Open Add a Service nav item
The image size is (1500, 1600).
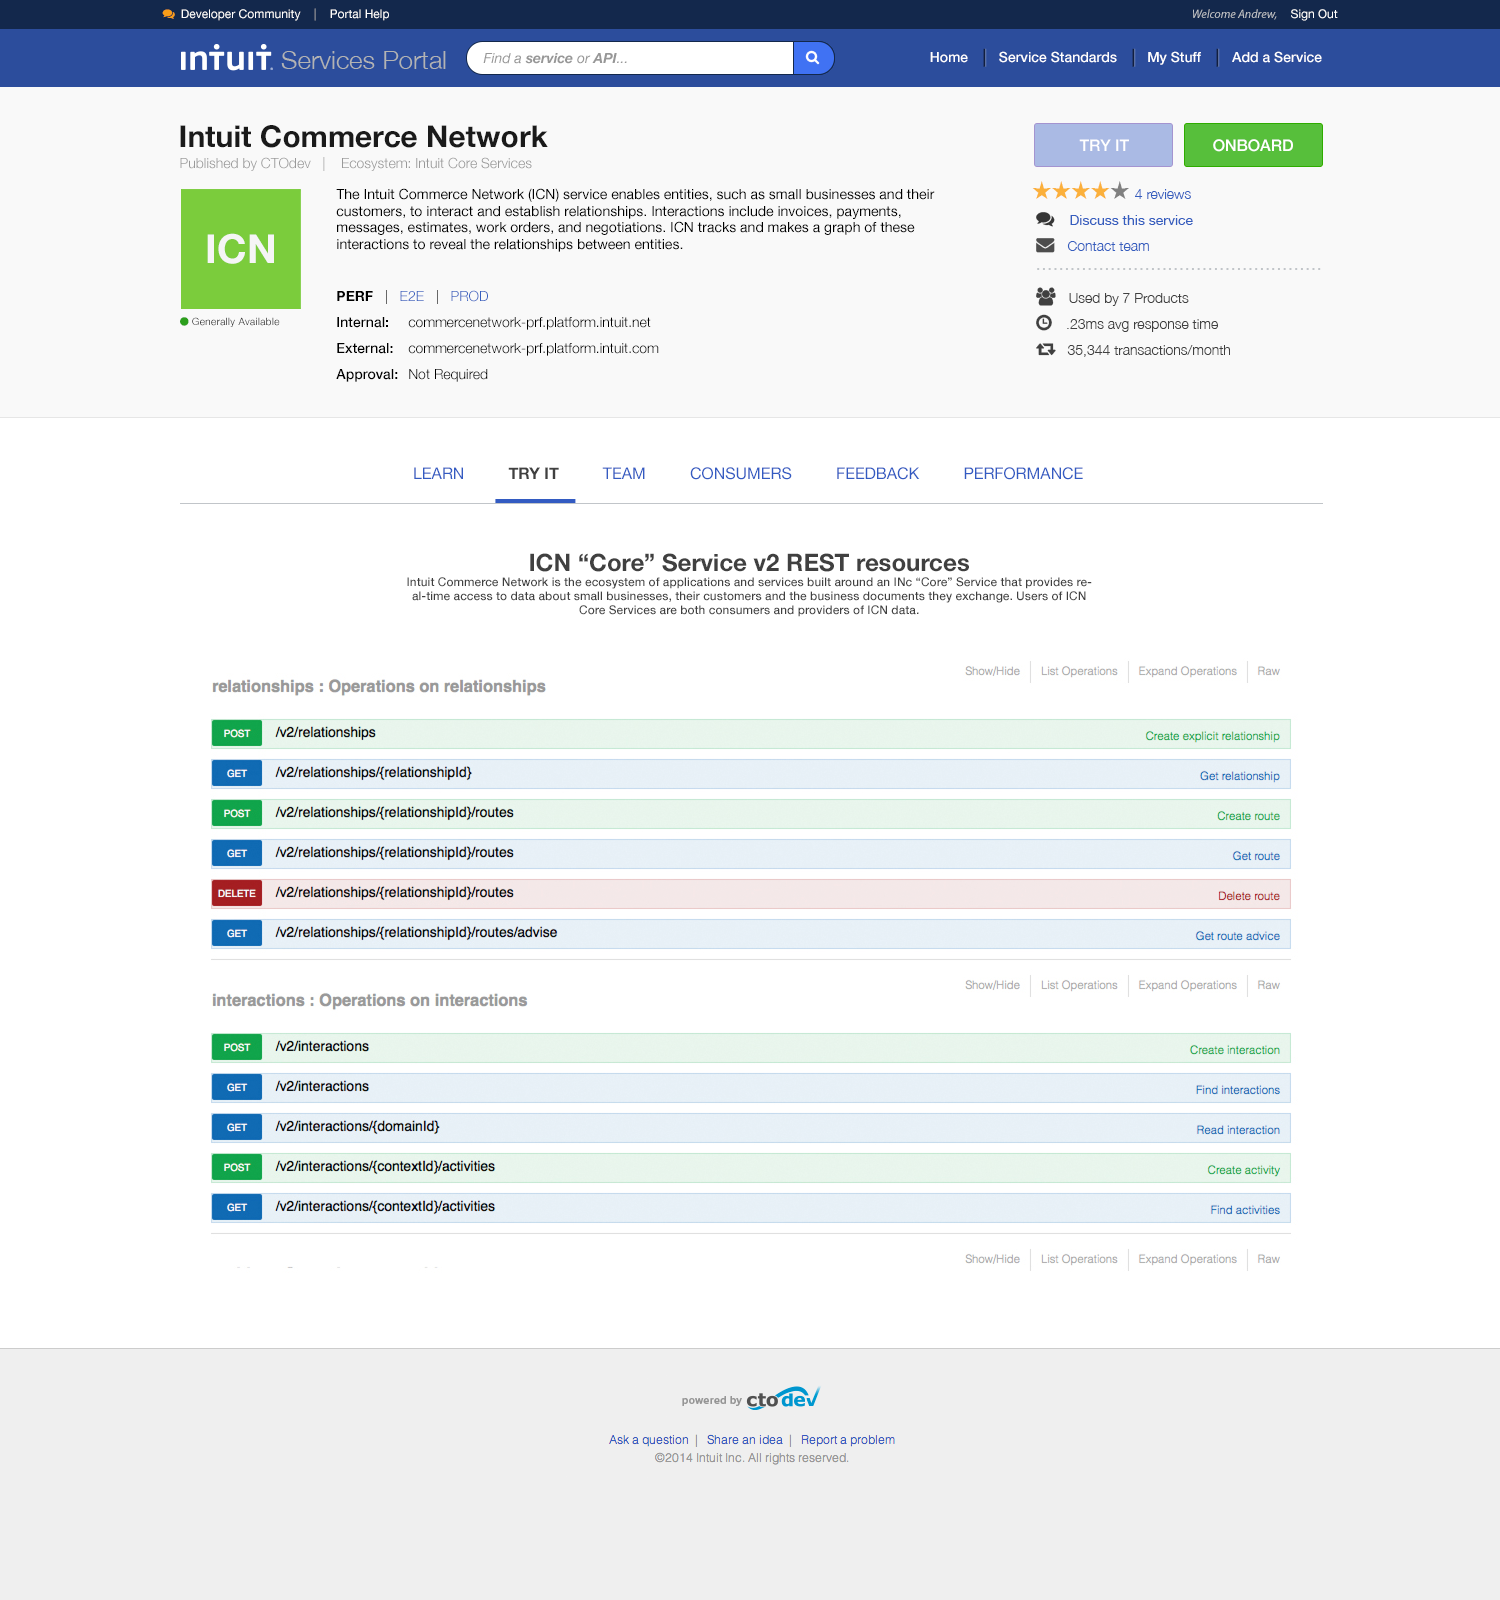coord(1277,57)
